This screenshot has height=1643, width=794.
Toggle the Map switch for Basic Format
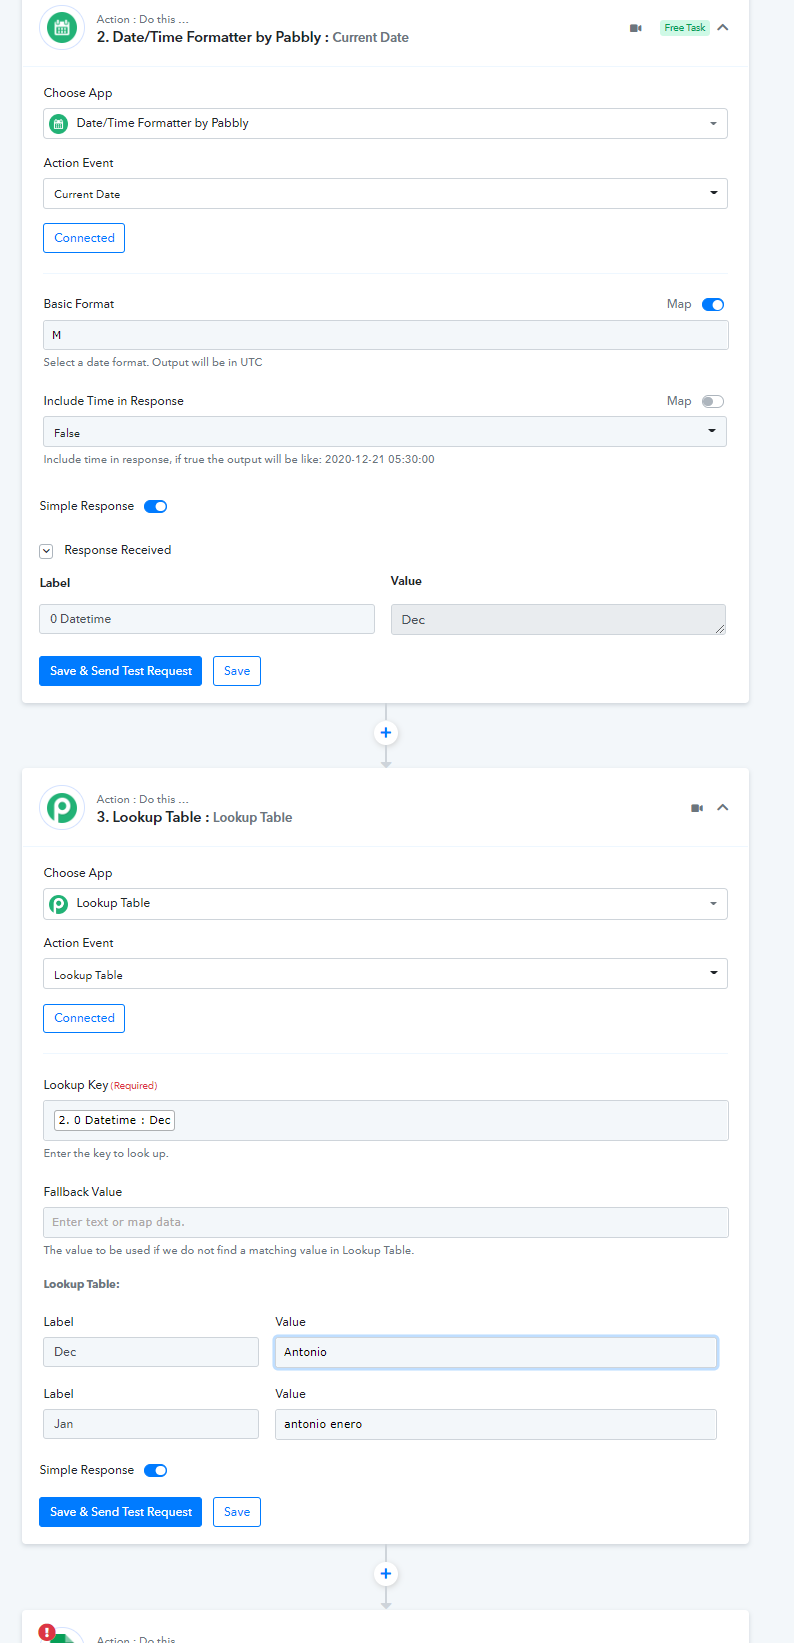click(713, 304)
